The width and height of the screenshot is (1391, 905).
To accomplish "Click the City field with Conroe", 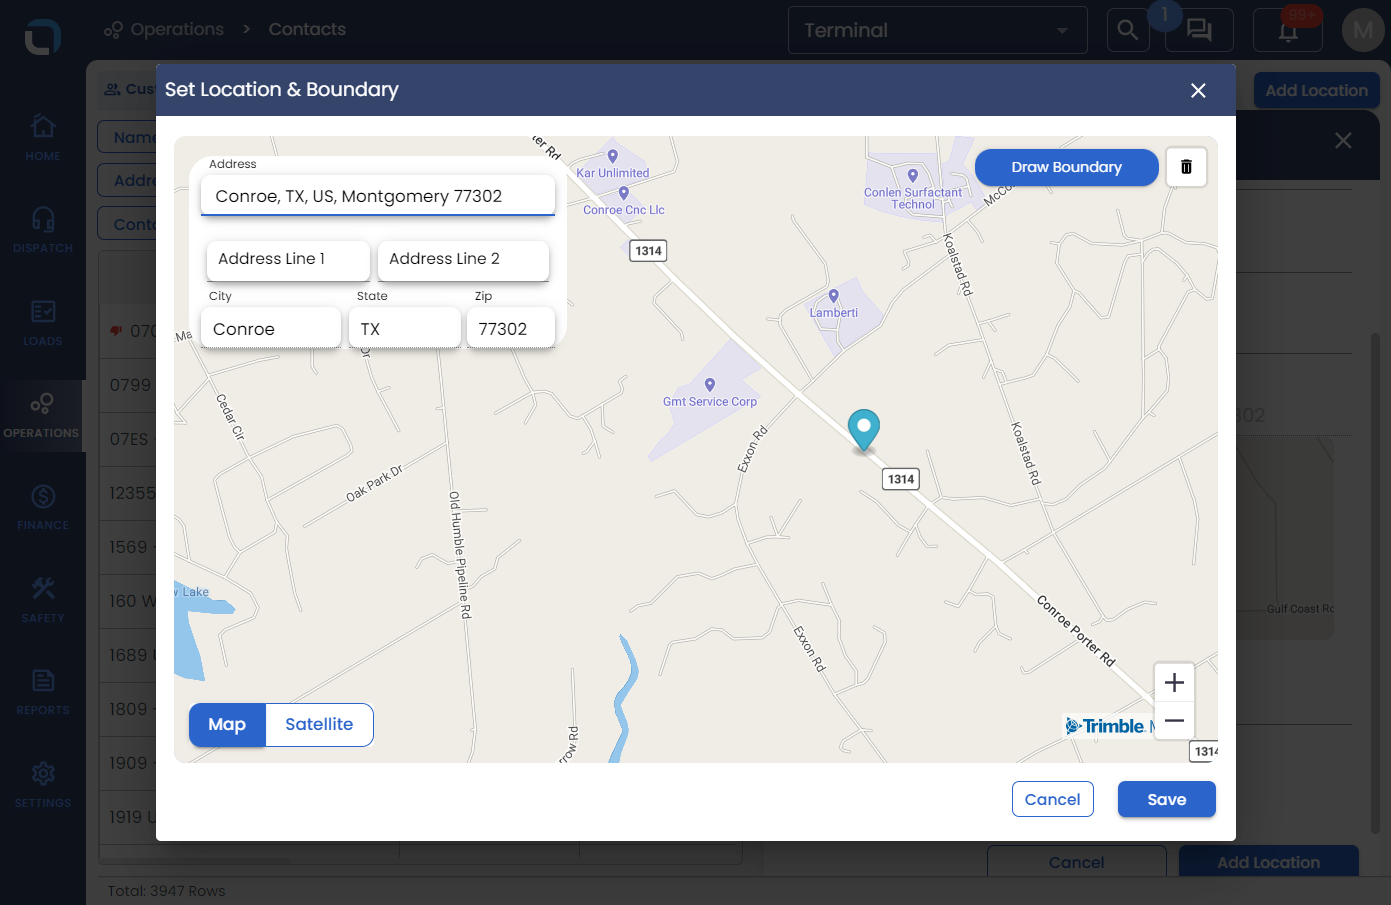I will tap(271, 329).
